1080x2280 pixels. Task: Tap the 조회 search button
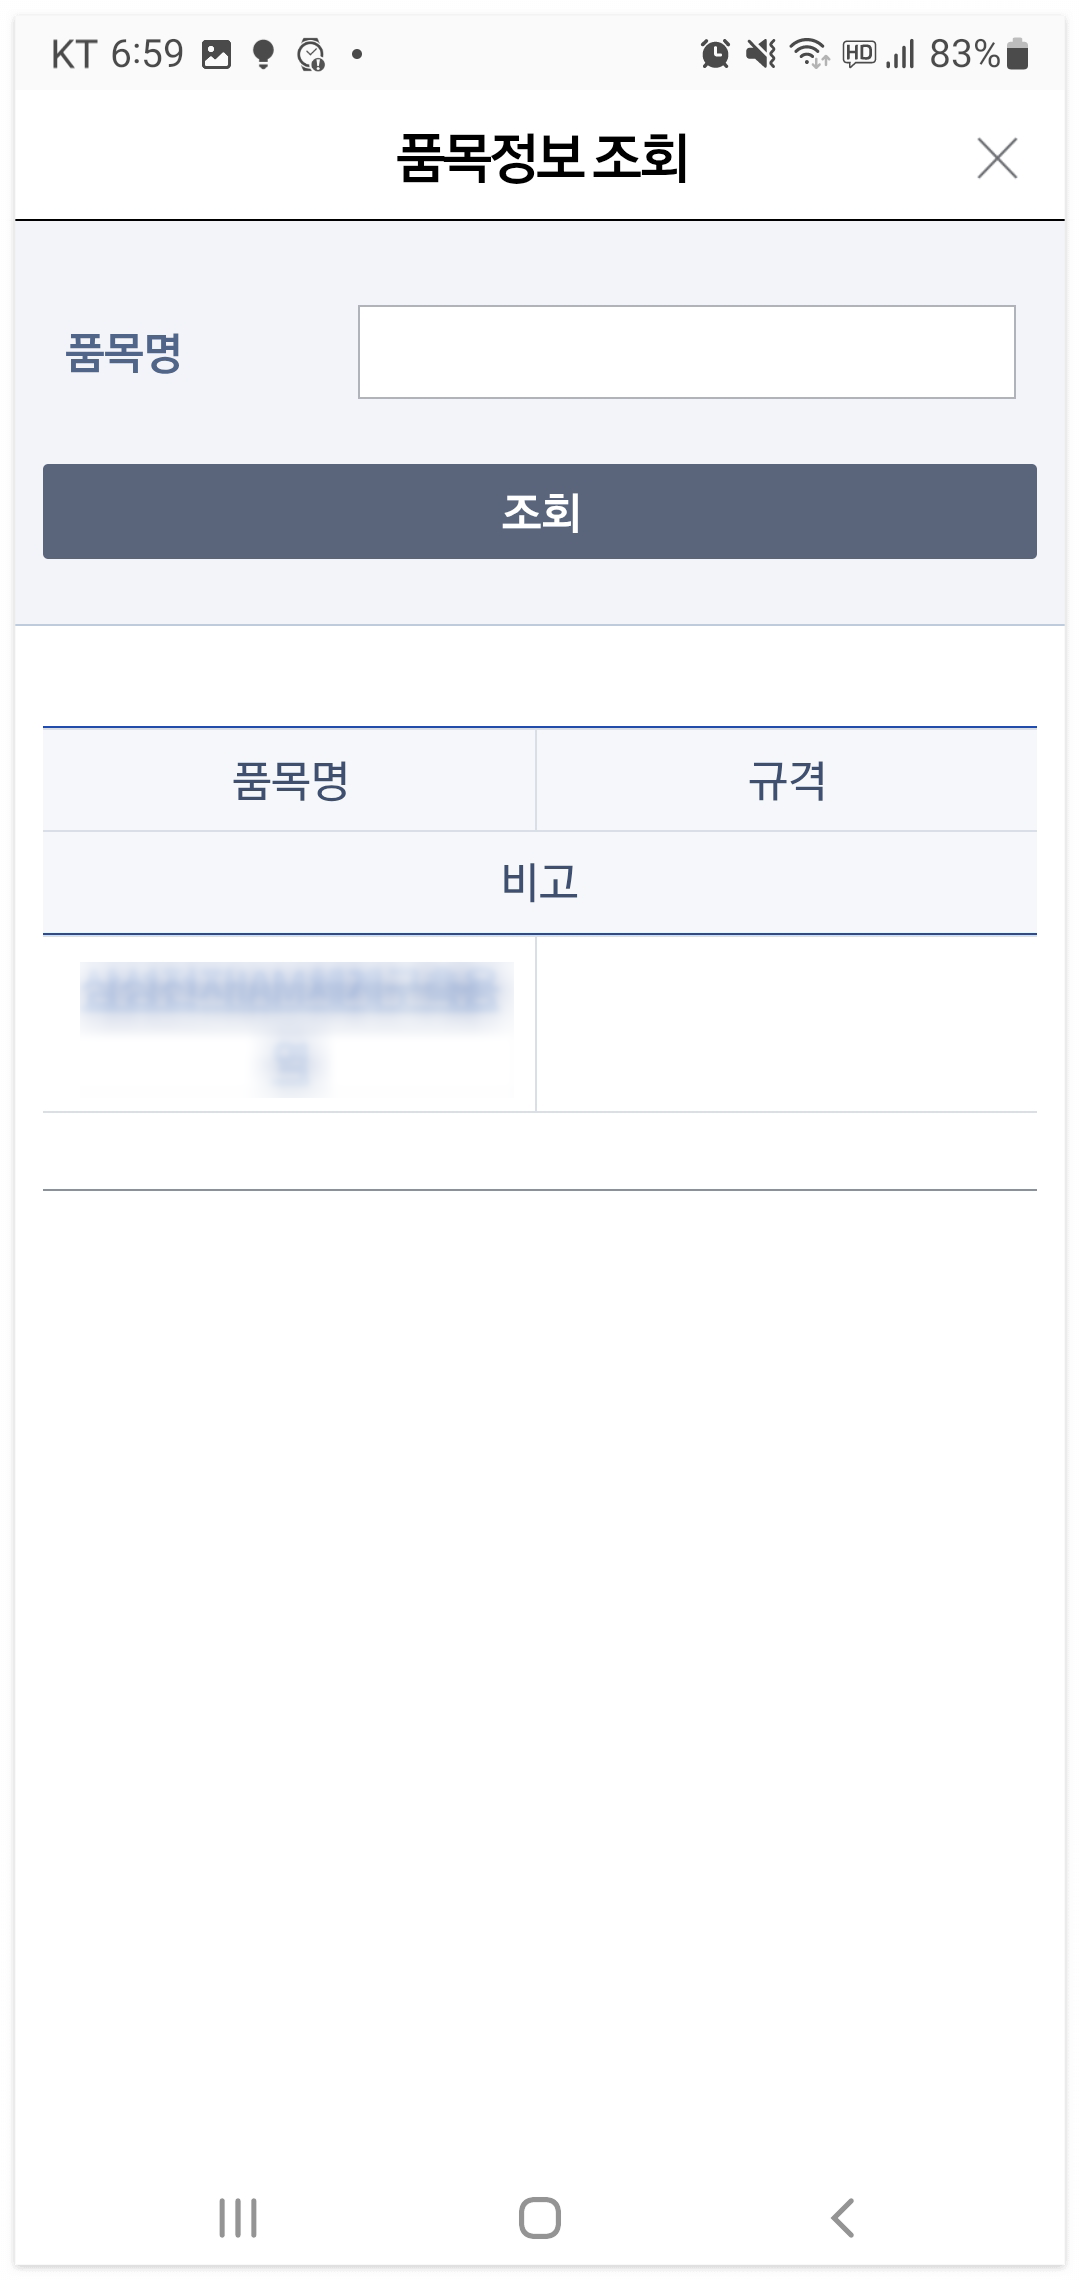[x=540, y=511]
